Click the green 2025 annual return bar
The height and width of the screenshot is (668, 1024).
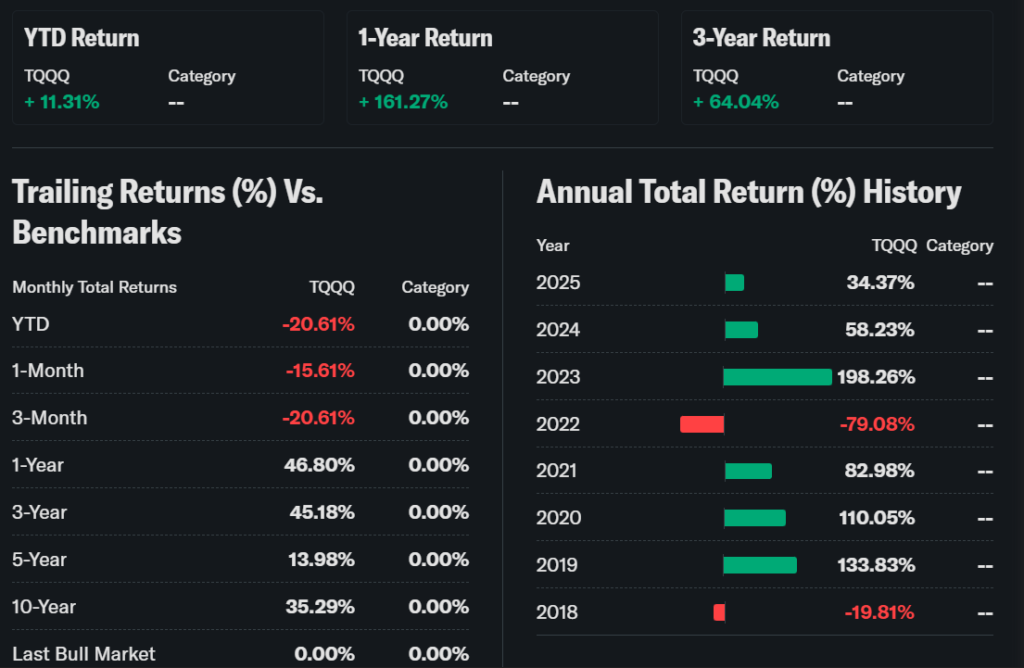tap(734, 283)
